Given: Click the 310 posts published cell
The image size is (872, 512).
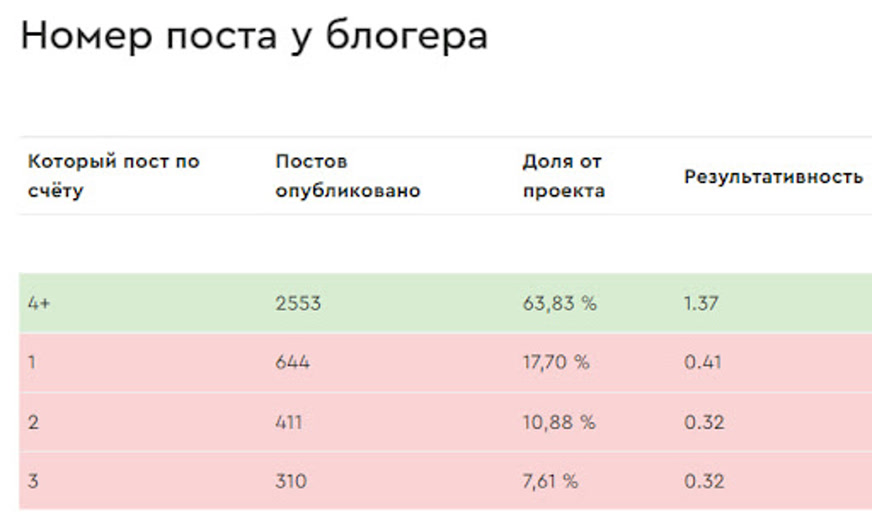Looking at the screenshot, I should (x=291, y=481).
